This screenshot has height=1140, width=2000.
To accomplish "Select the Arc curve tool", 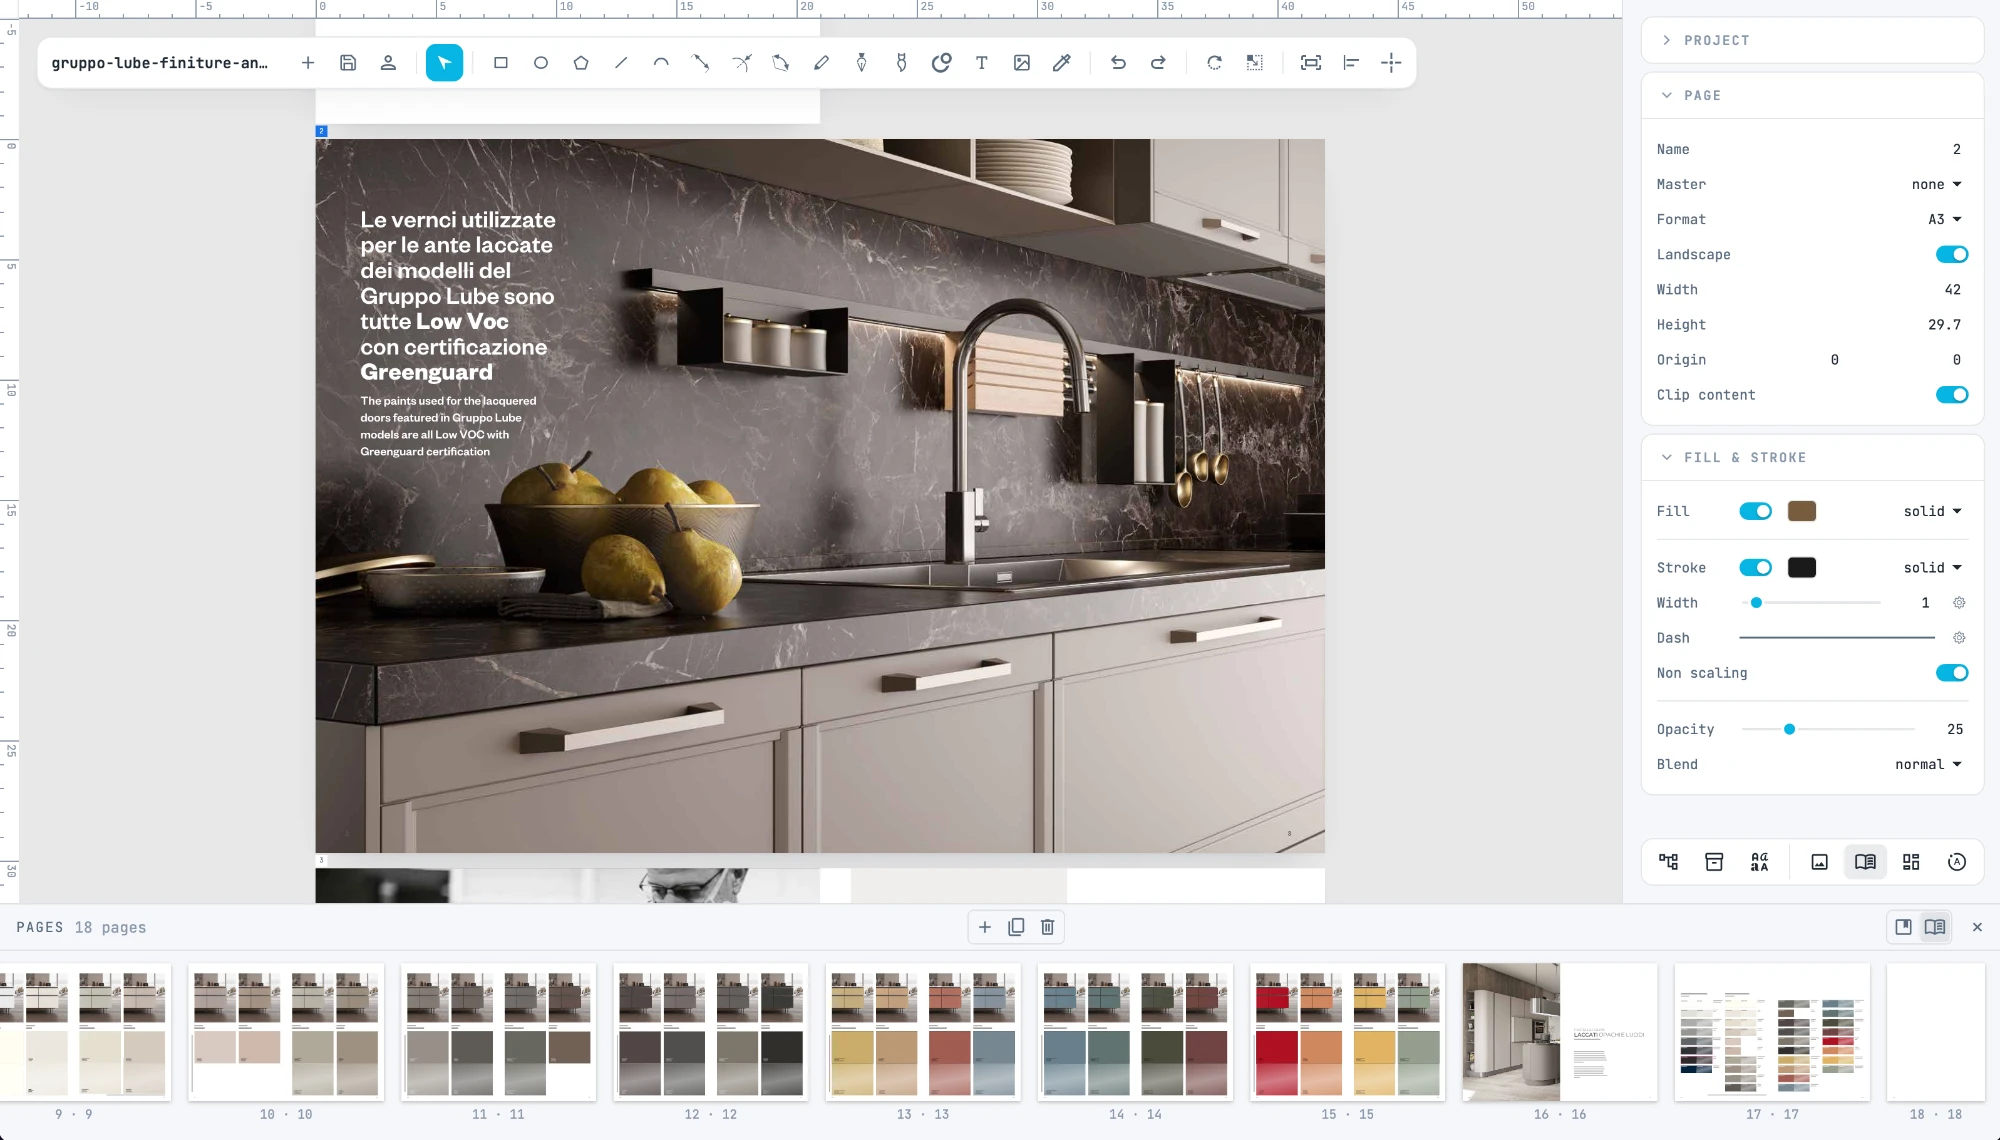I will click(x=661, y=63).
